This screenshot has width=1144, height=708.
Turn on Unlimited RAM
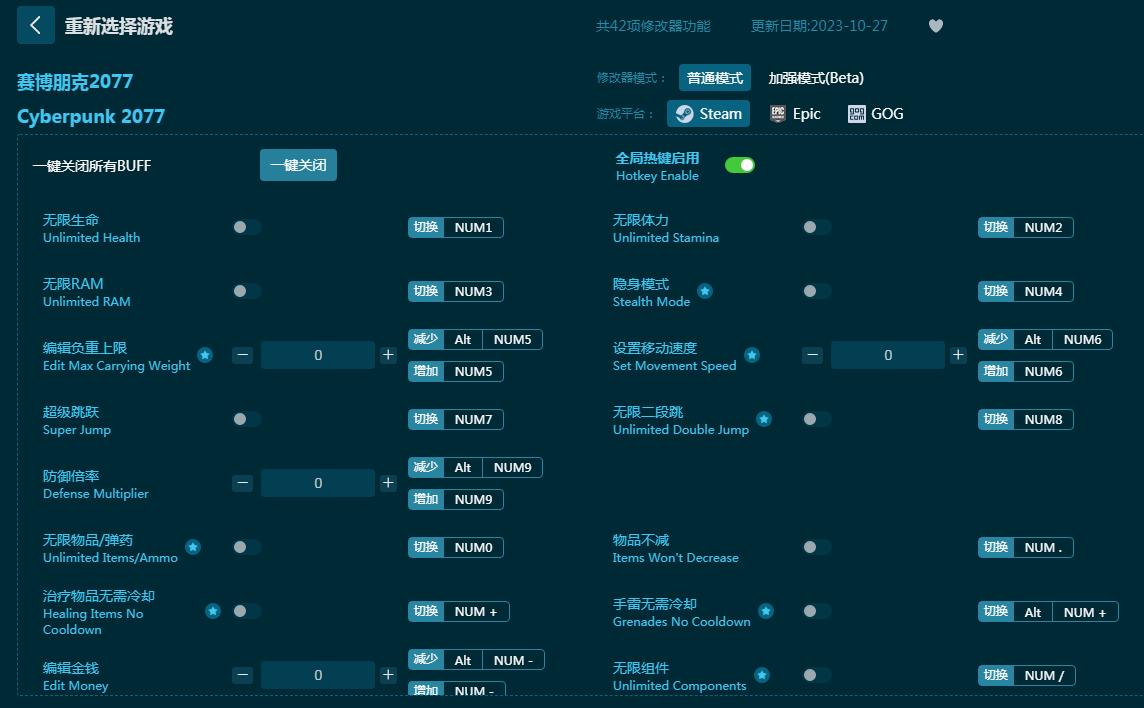click(247, 291)
